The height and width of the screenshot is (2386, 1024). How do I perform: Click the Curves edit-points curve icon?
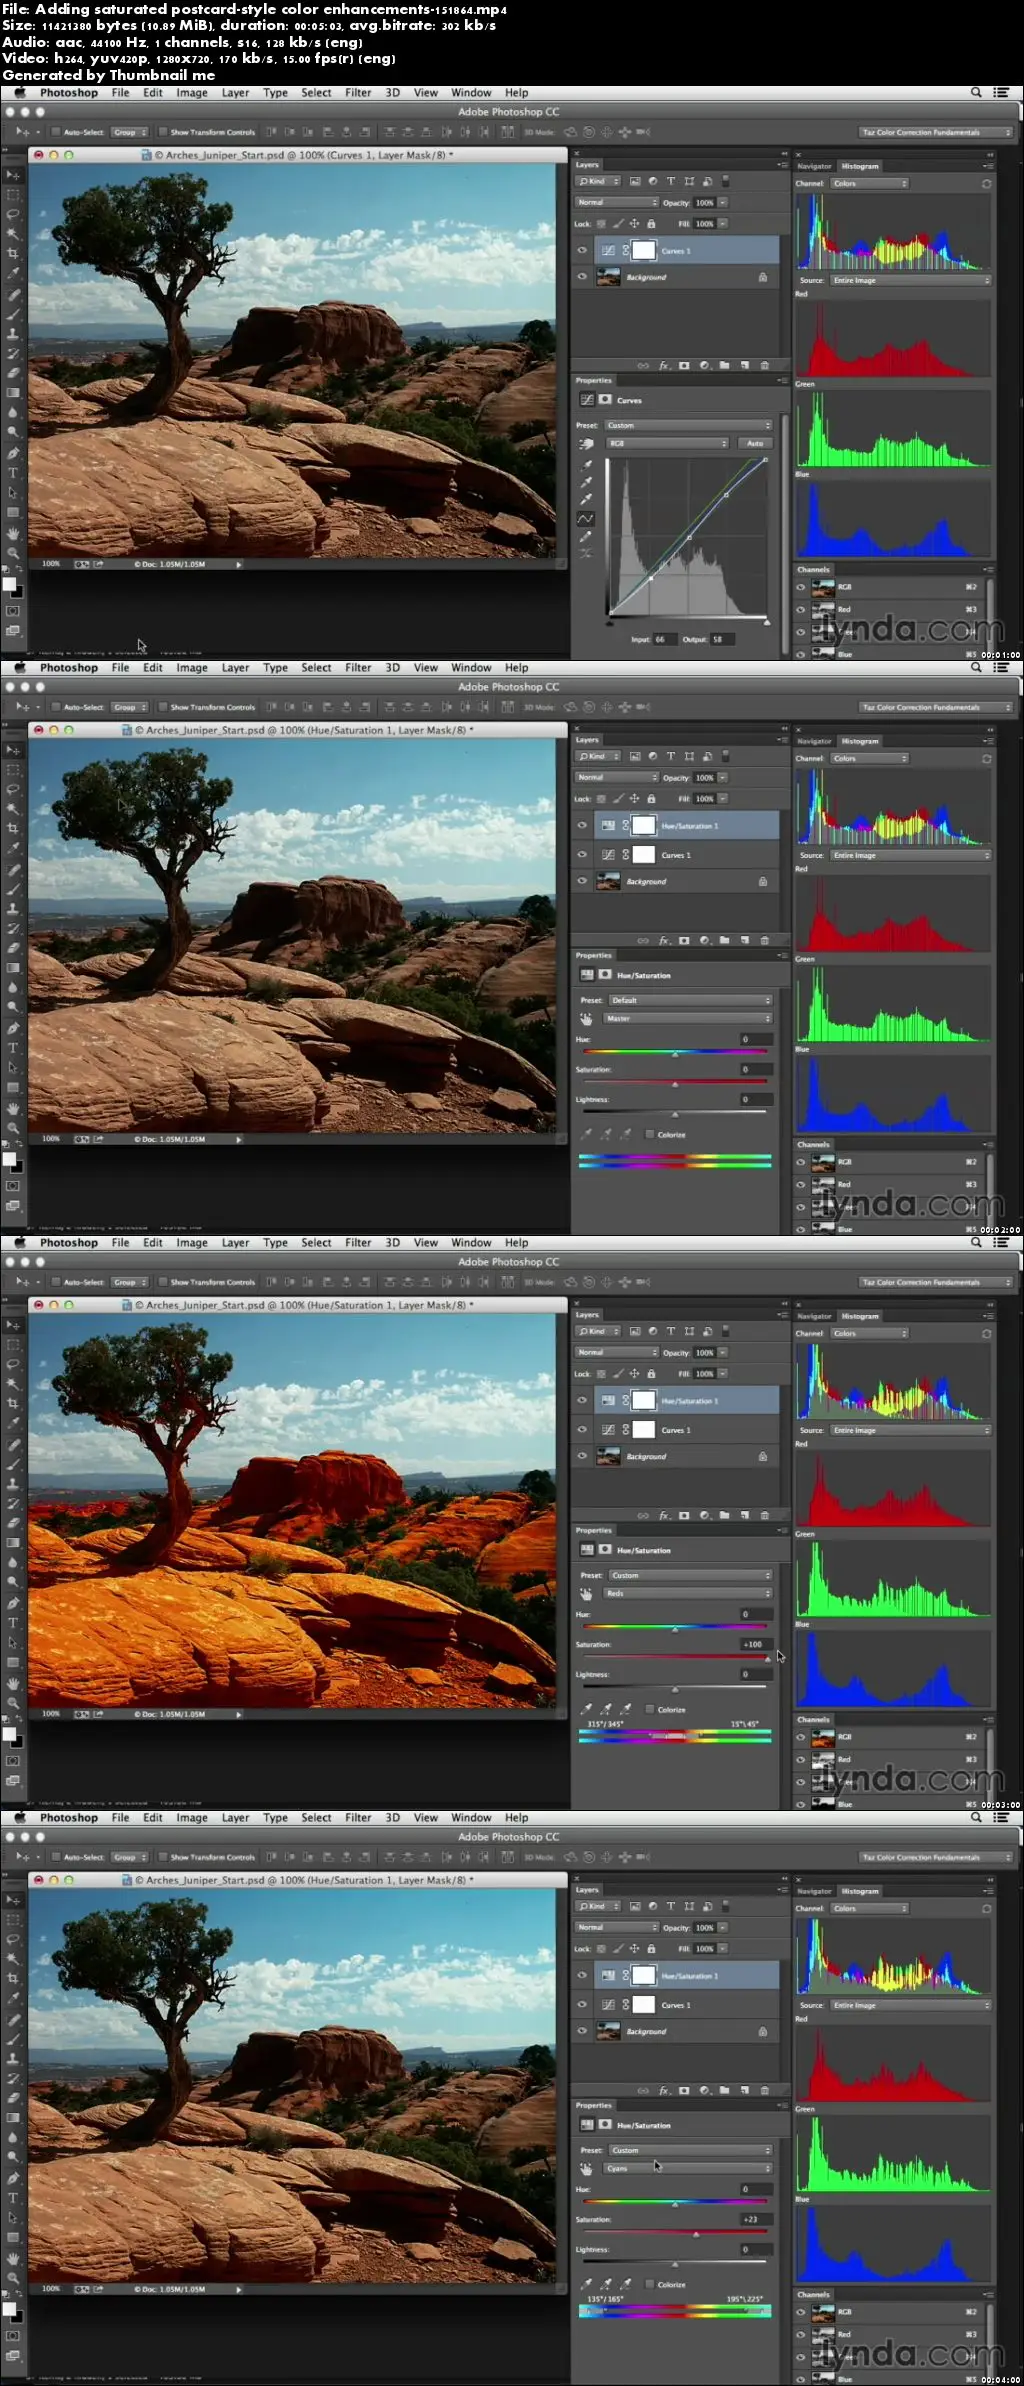tap(587, 518)
